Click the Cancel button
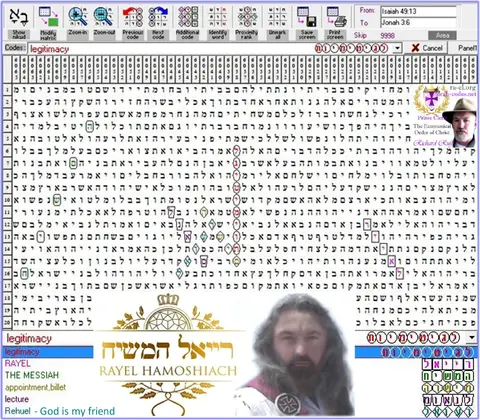 coord(427,48)
